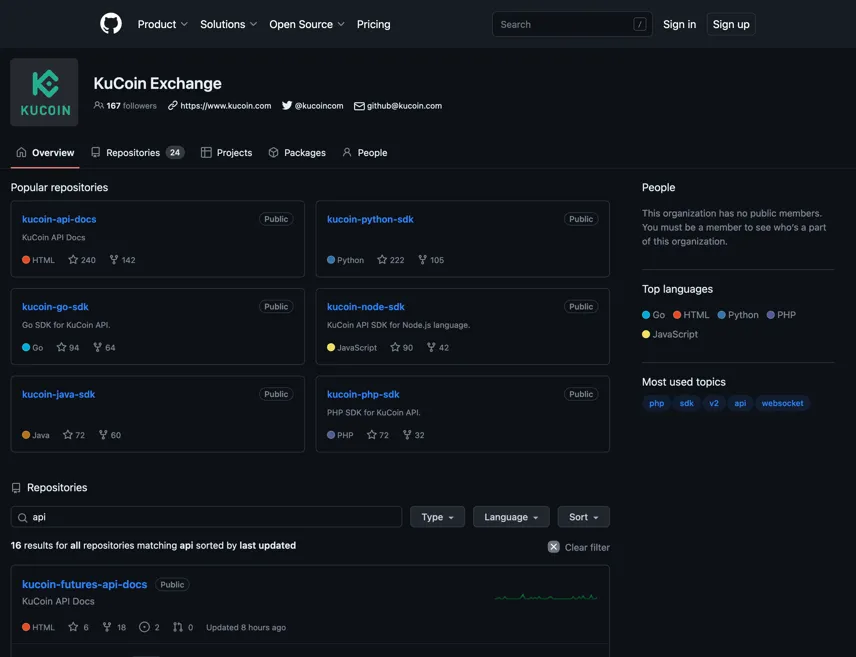
Task: Visit the https://www.kucoin.com website link
Action: (219, 106)
